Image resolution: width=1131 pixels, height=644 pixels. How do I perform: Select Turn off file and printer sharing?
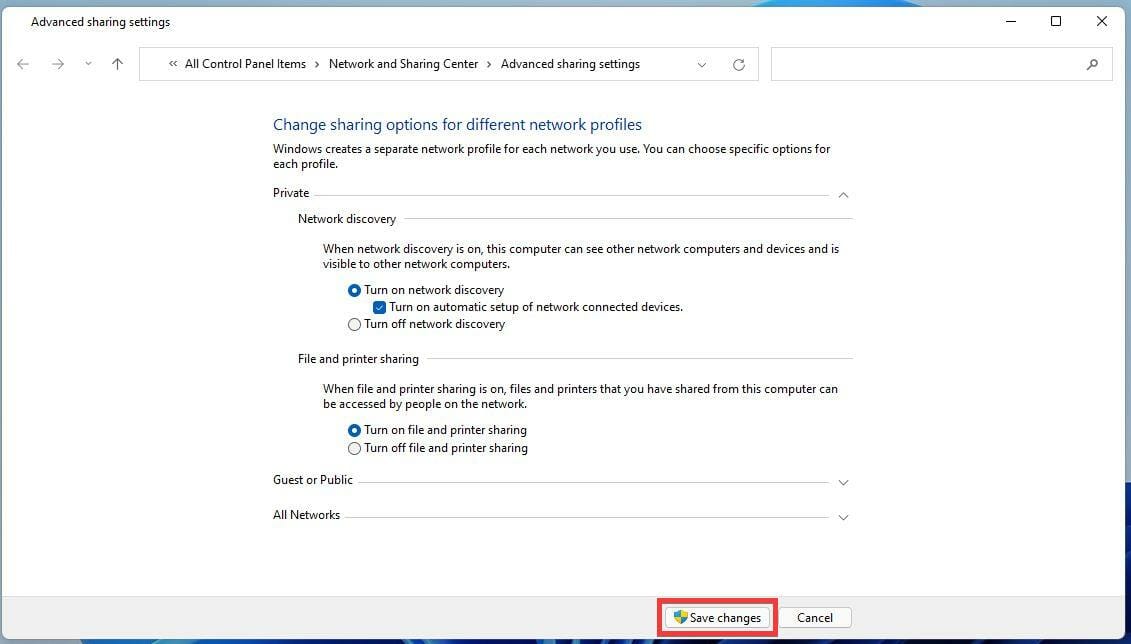click(354, 448)
